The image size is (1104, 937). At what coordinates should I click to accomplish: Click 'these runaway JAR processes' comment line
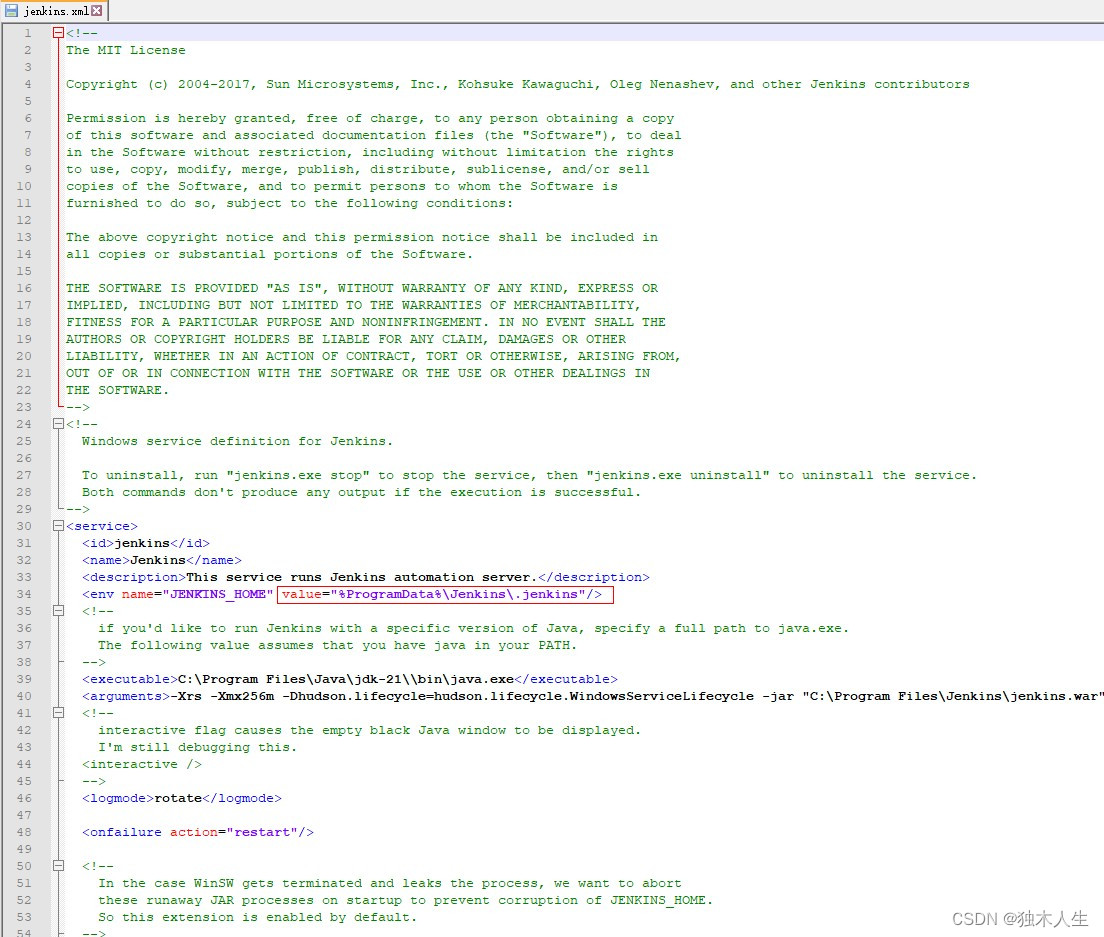coord(406,900)
